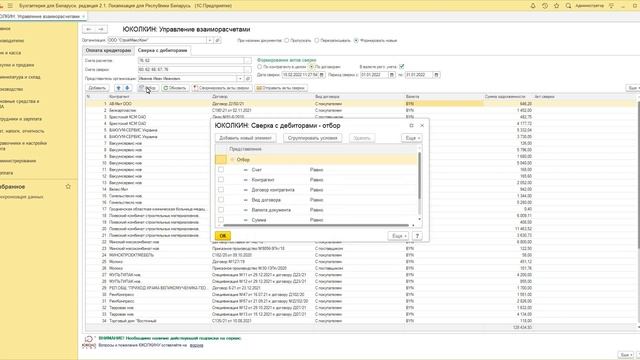Tick the Счет filter checkbox

pyautogui.click(x=221, y=169)
